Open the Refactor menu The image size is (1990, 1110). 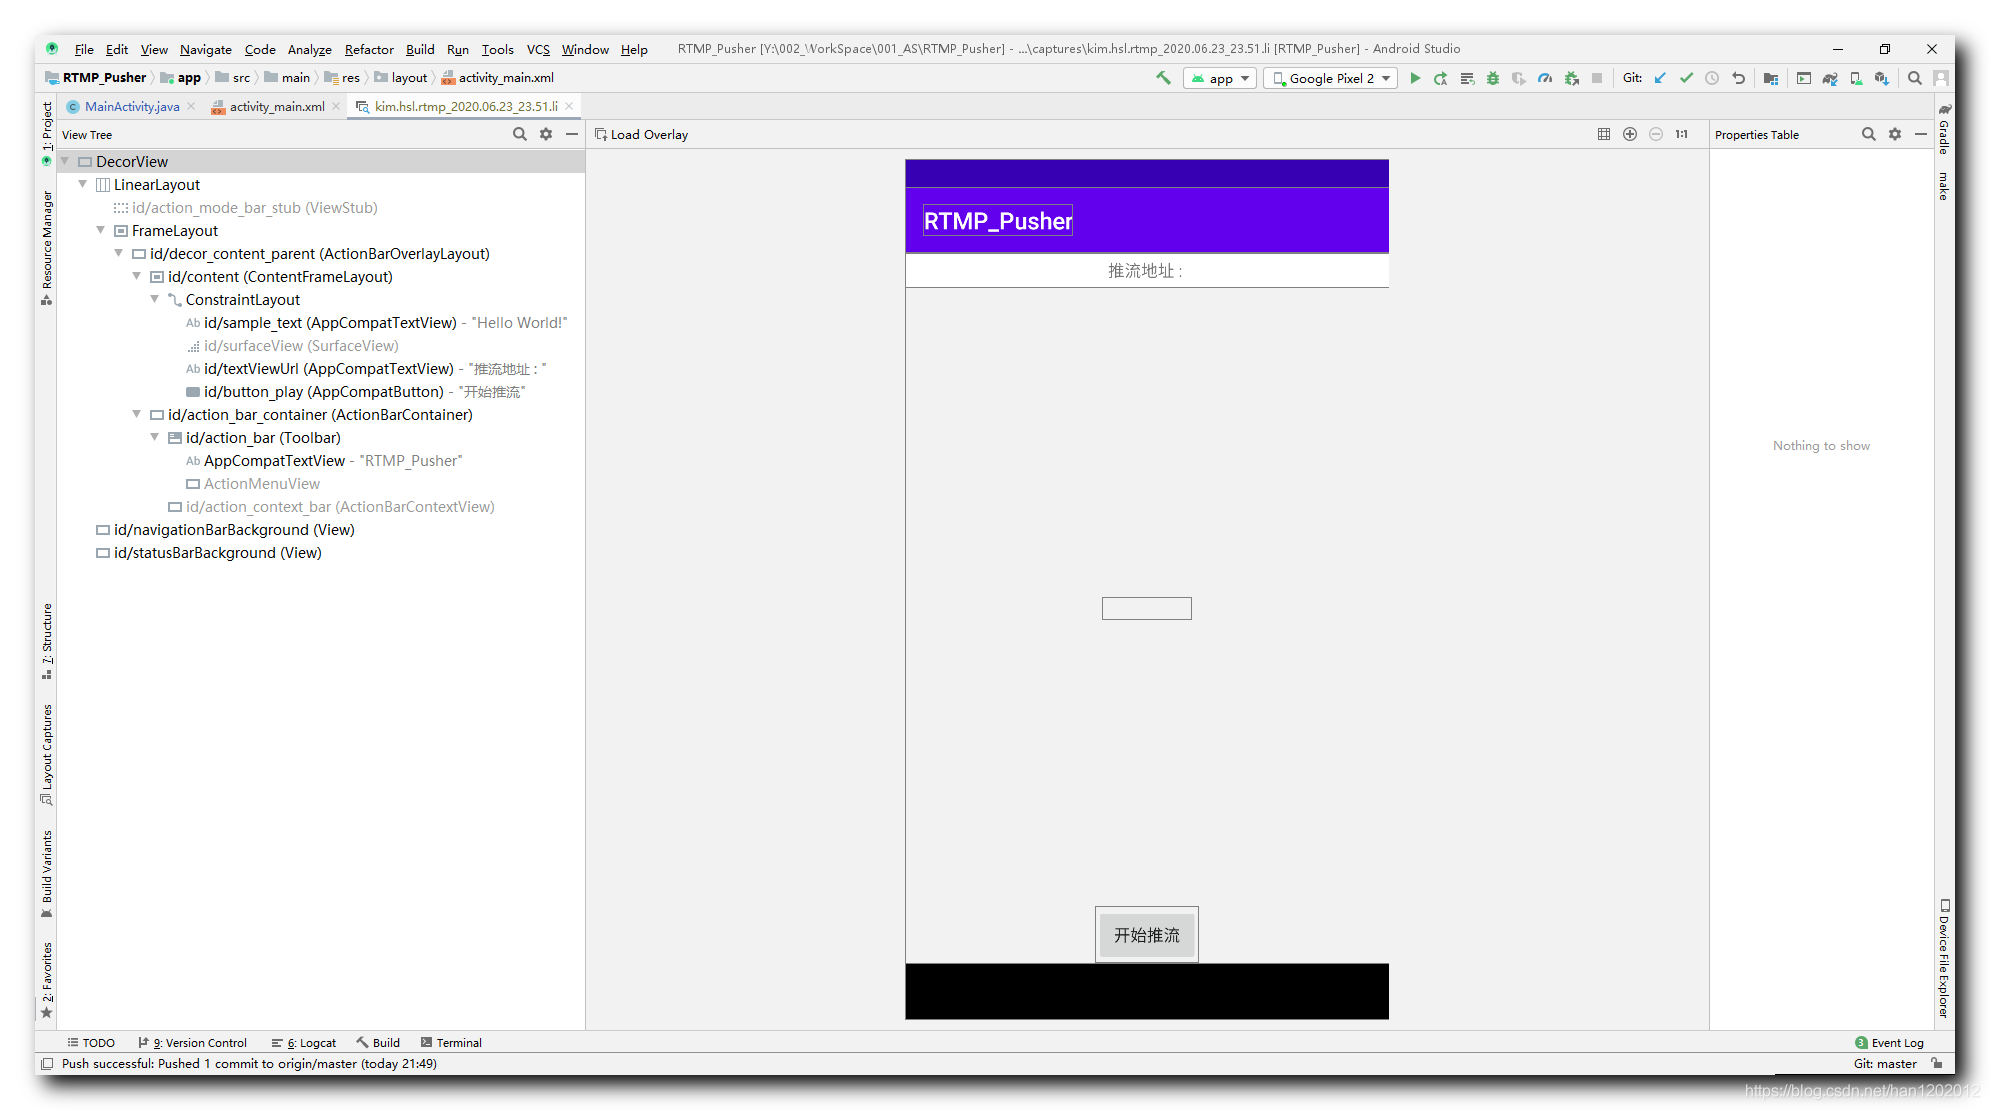click(369, 49)
